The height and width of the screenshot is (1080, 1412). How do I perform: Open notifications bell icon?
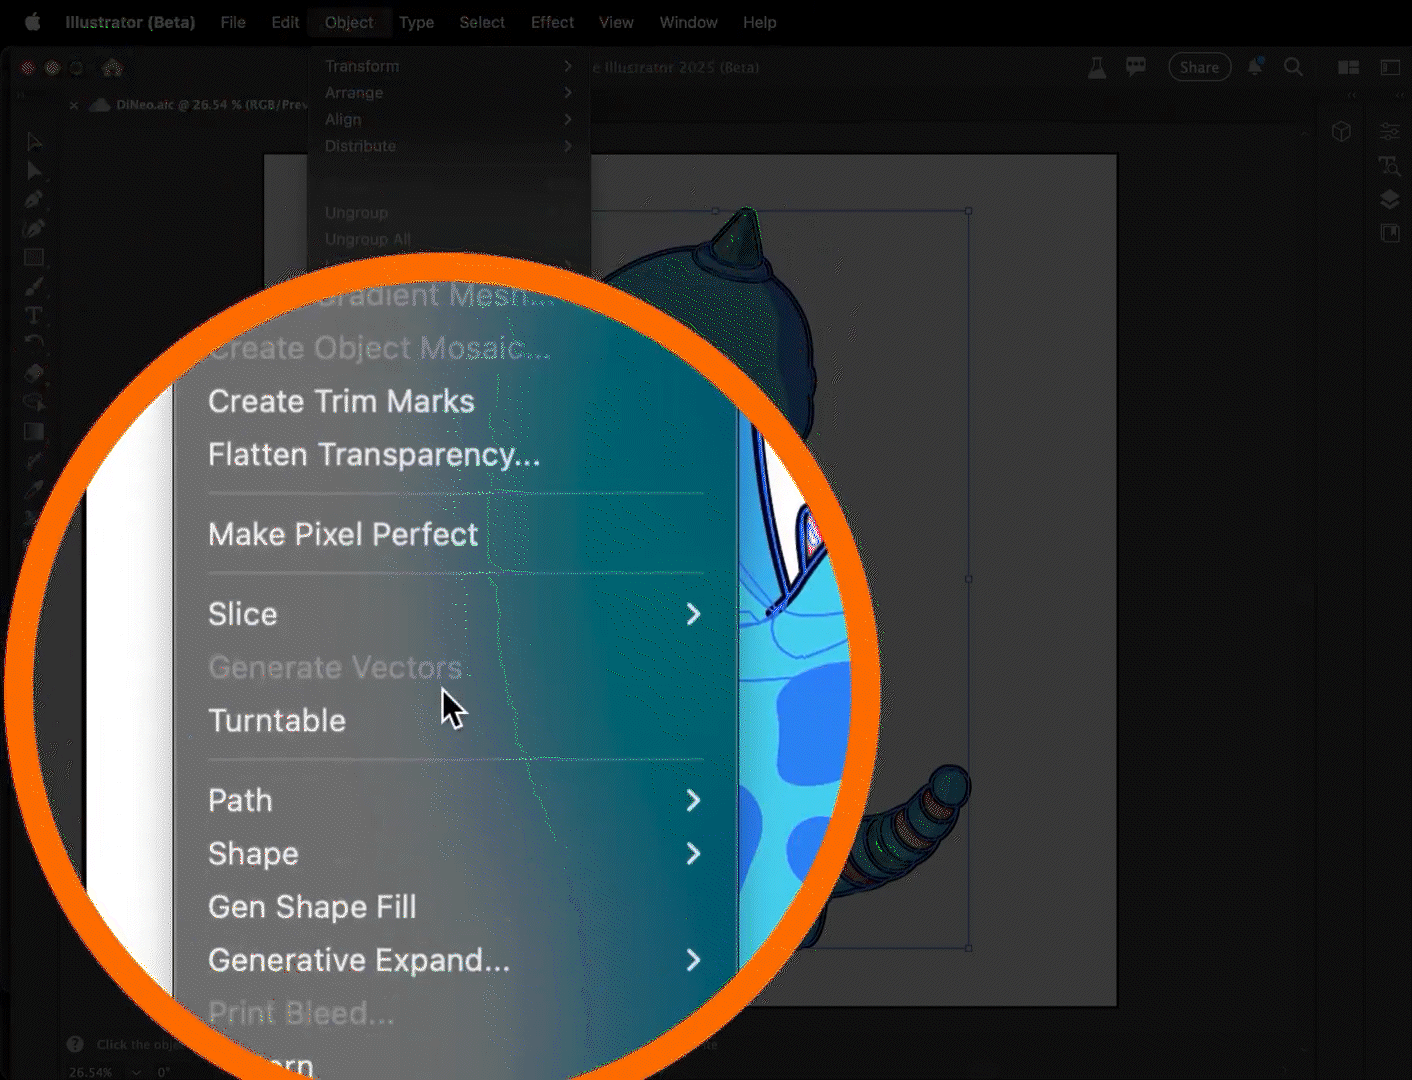(x=1255, y=67)
